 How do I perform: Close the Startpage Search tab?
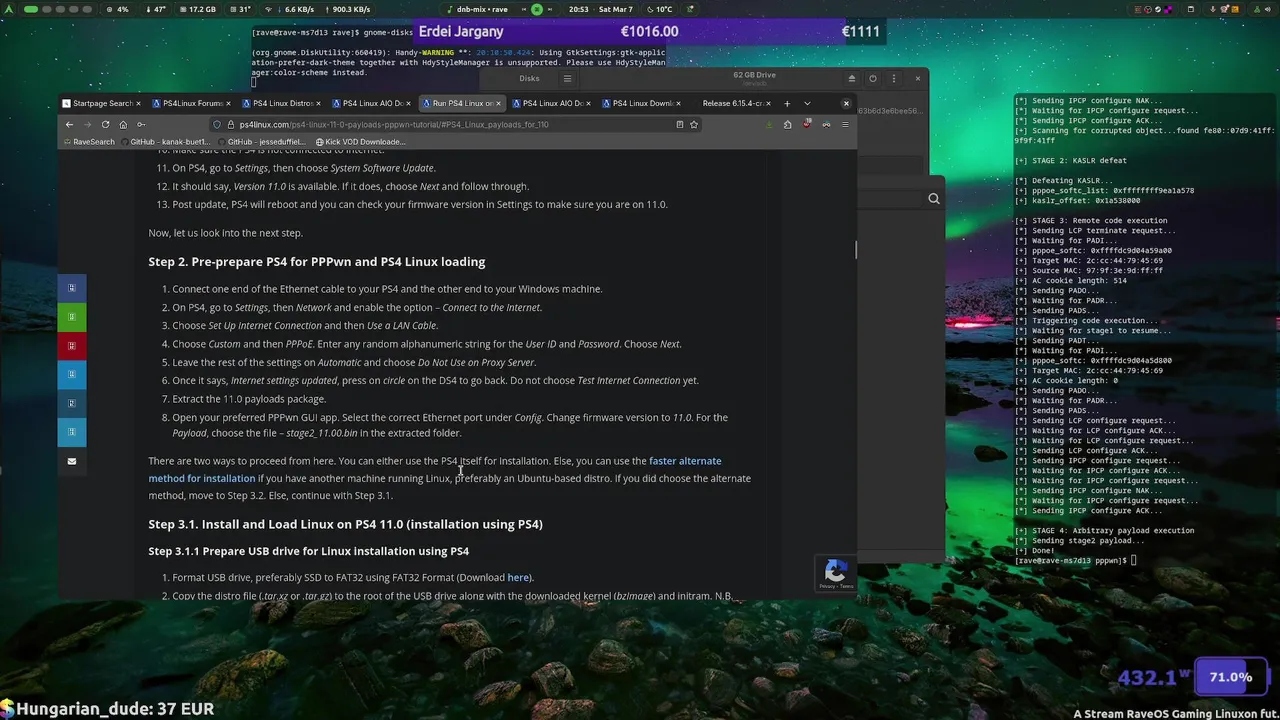[x=138, y=103]
